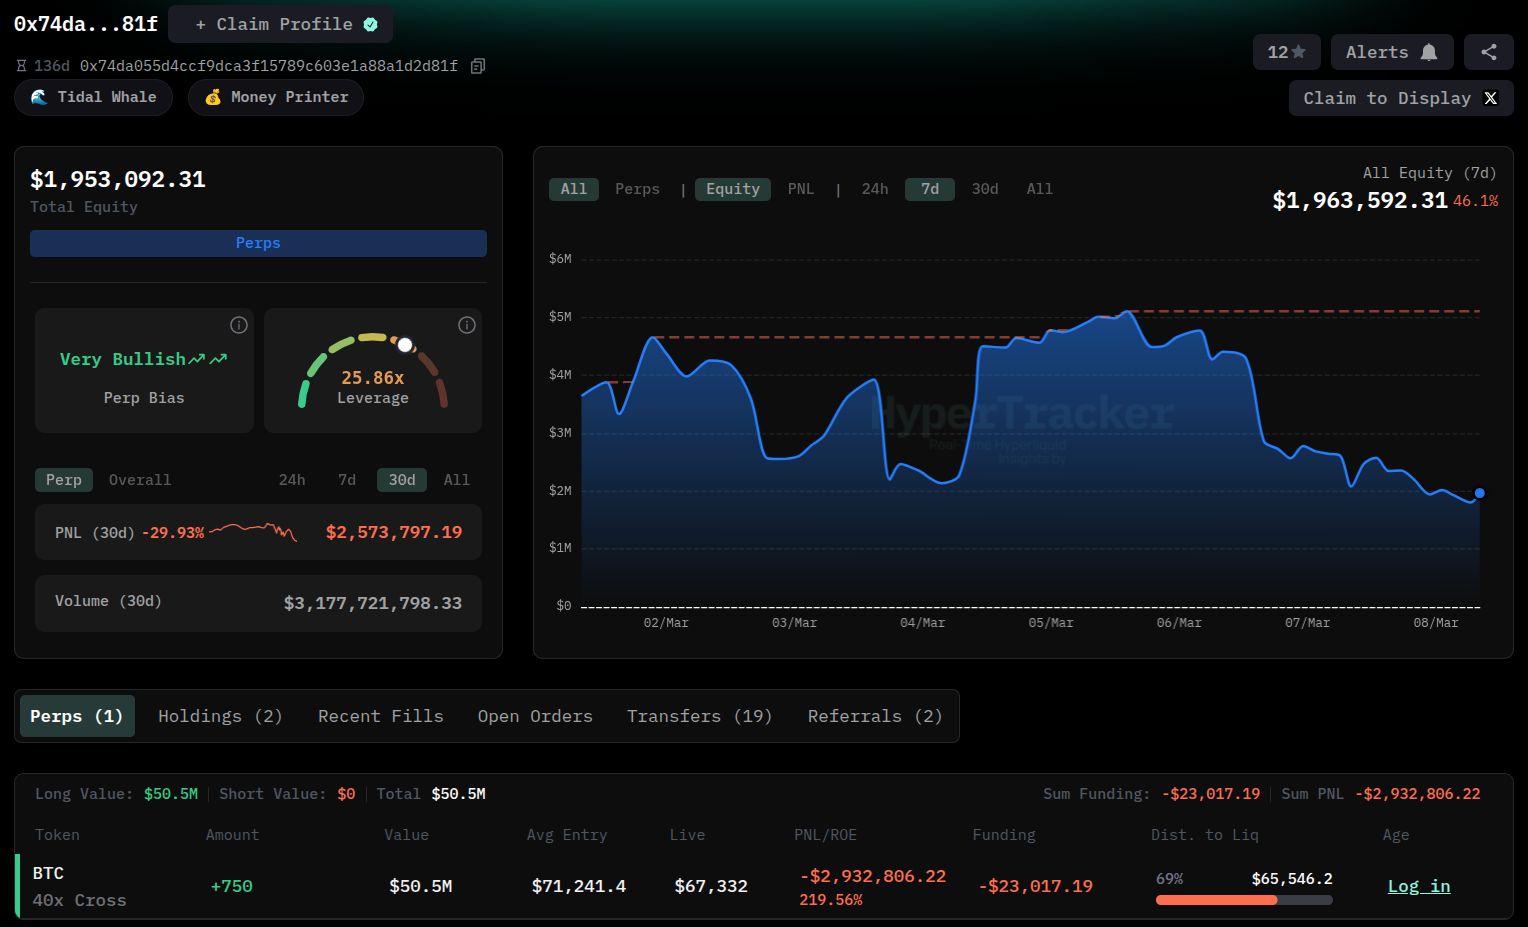
Task: Click the 12-star rating badge
Action: pos(1286,51)
